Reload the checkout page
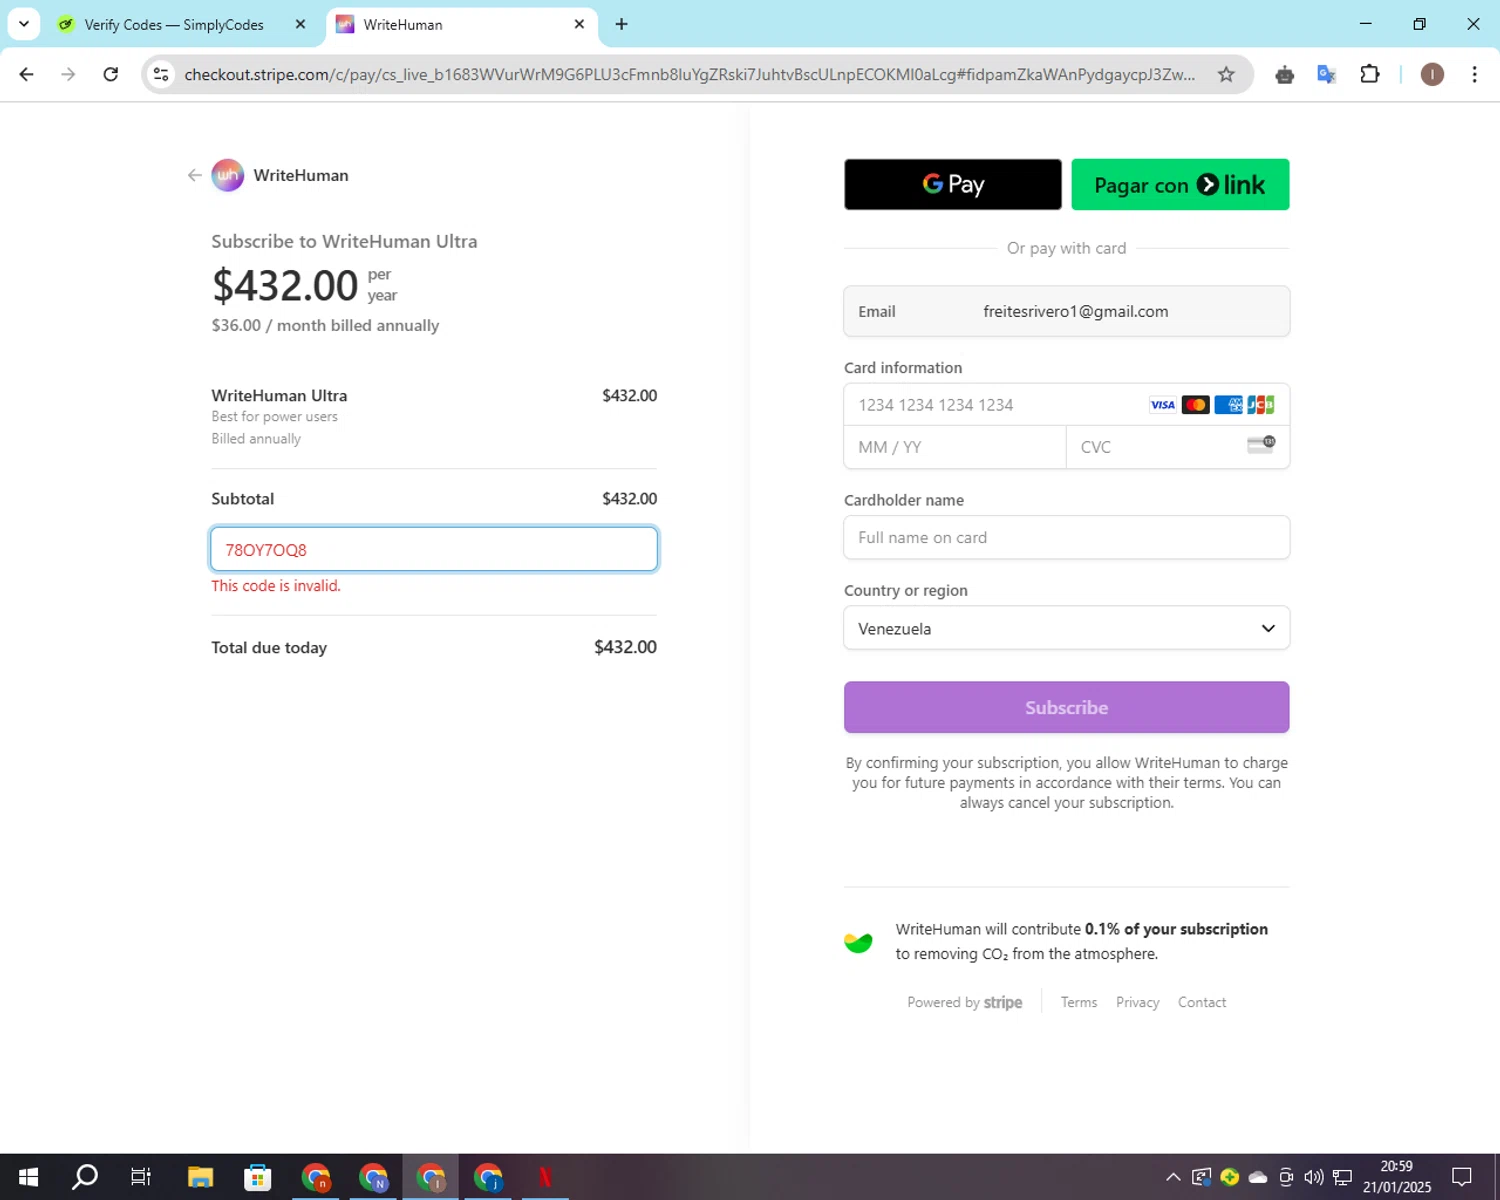 111,74
